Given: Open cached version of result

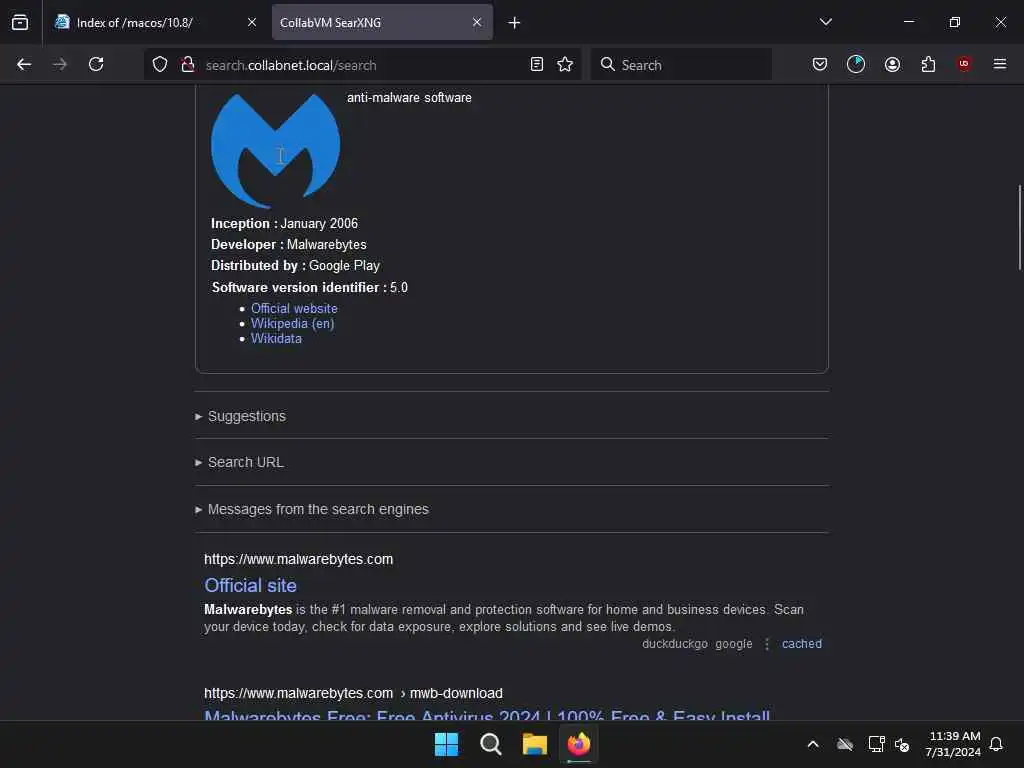Looking at the screenshot, I should [802, 644].
